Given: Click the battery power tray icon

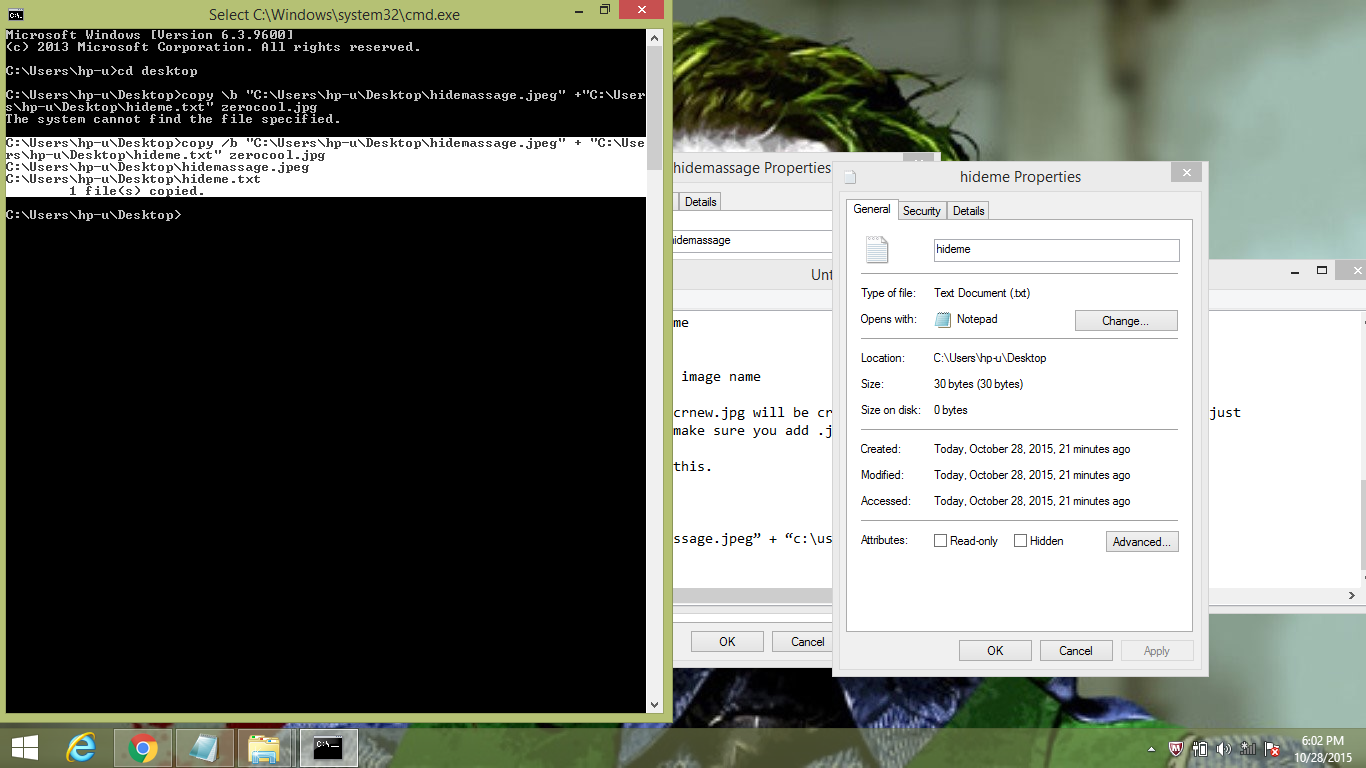Looking at the screenshot, I should (x=1201, y=748).
